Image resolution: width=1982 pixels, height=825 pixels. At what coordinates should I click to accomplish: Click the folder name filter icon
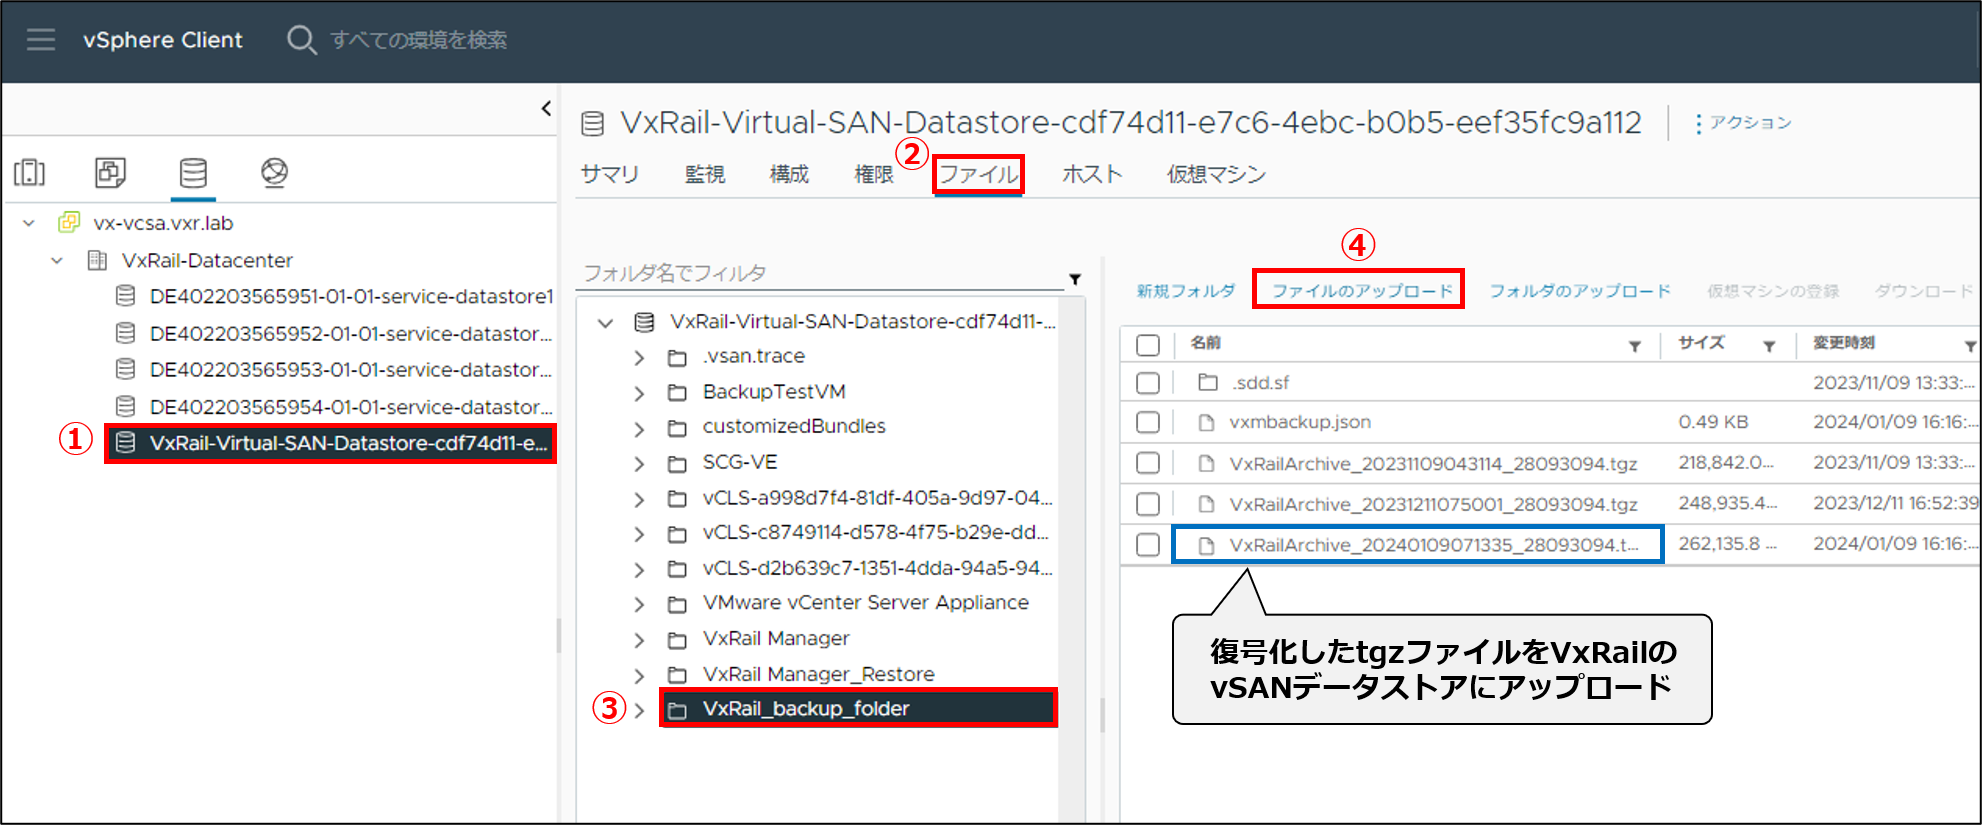coord(1075,279)
